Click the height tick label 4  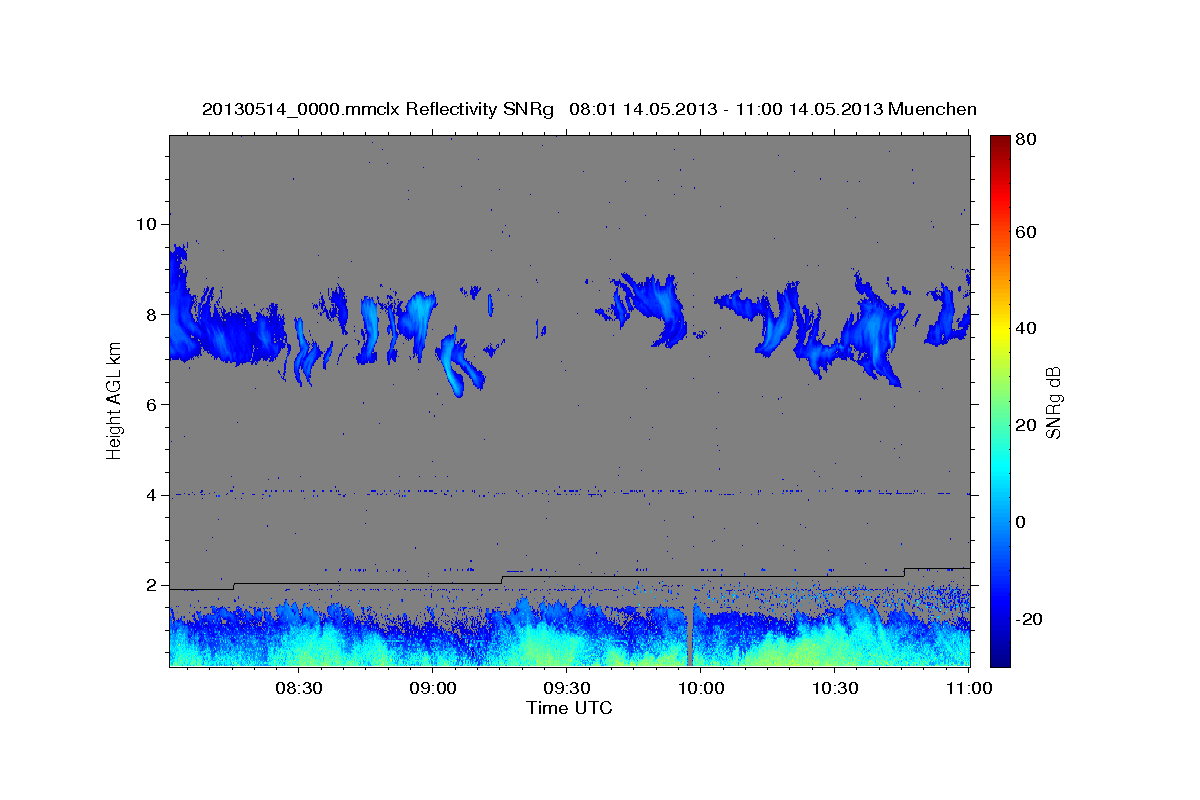point(152,495)
